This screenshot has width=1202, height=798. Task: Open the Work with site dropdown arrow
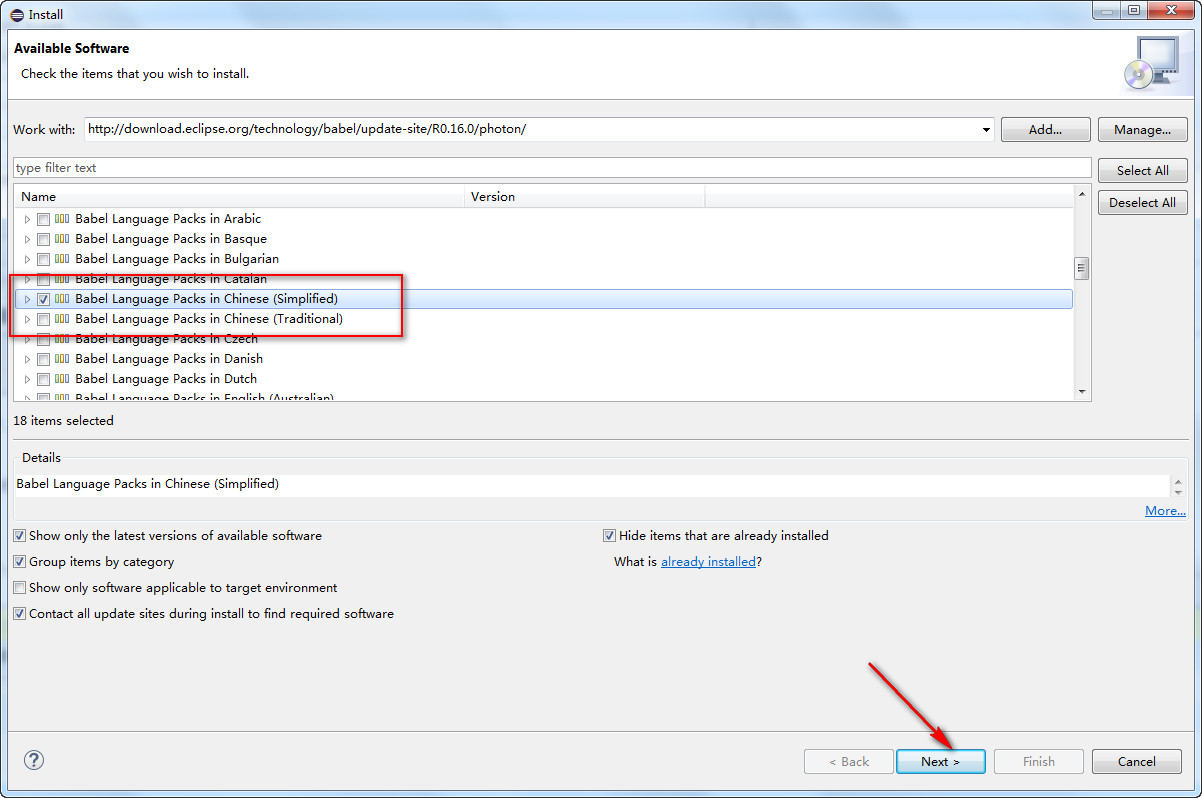(x=985, y=129)
